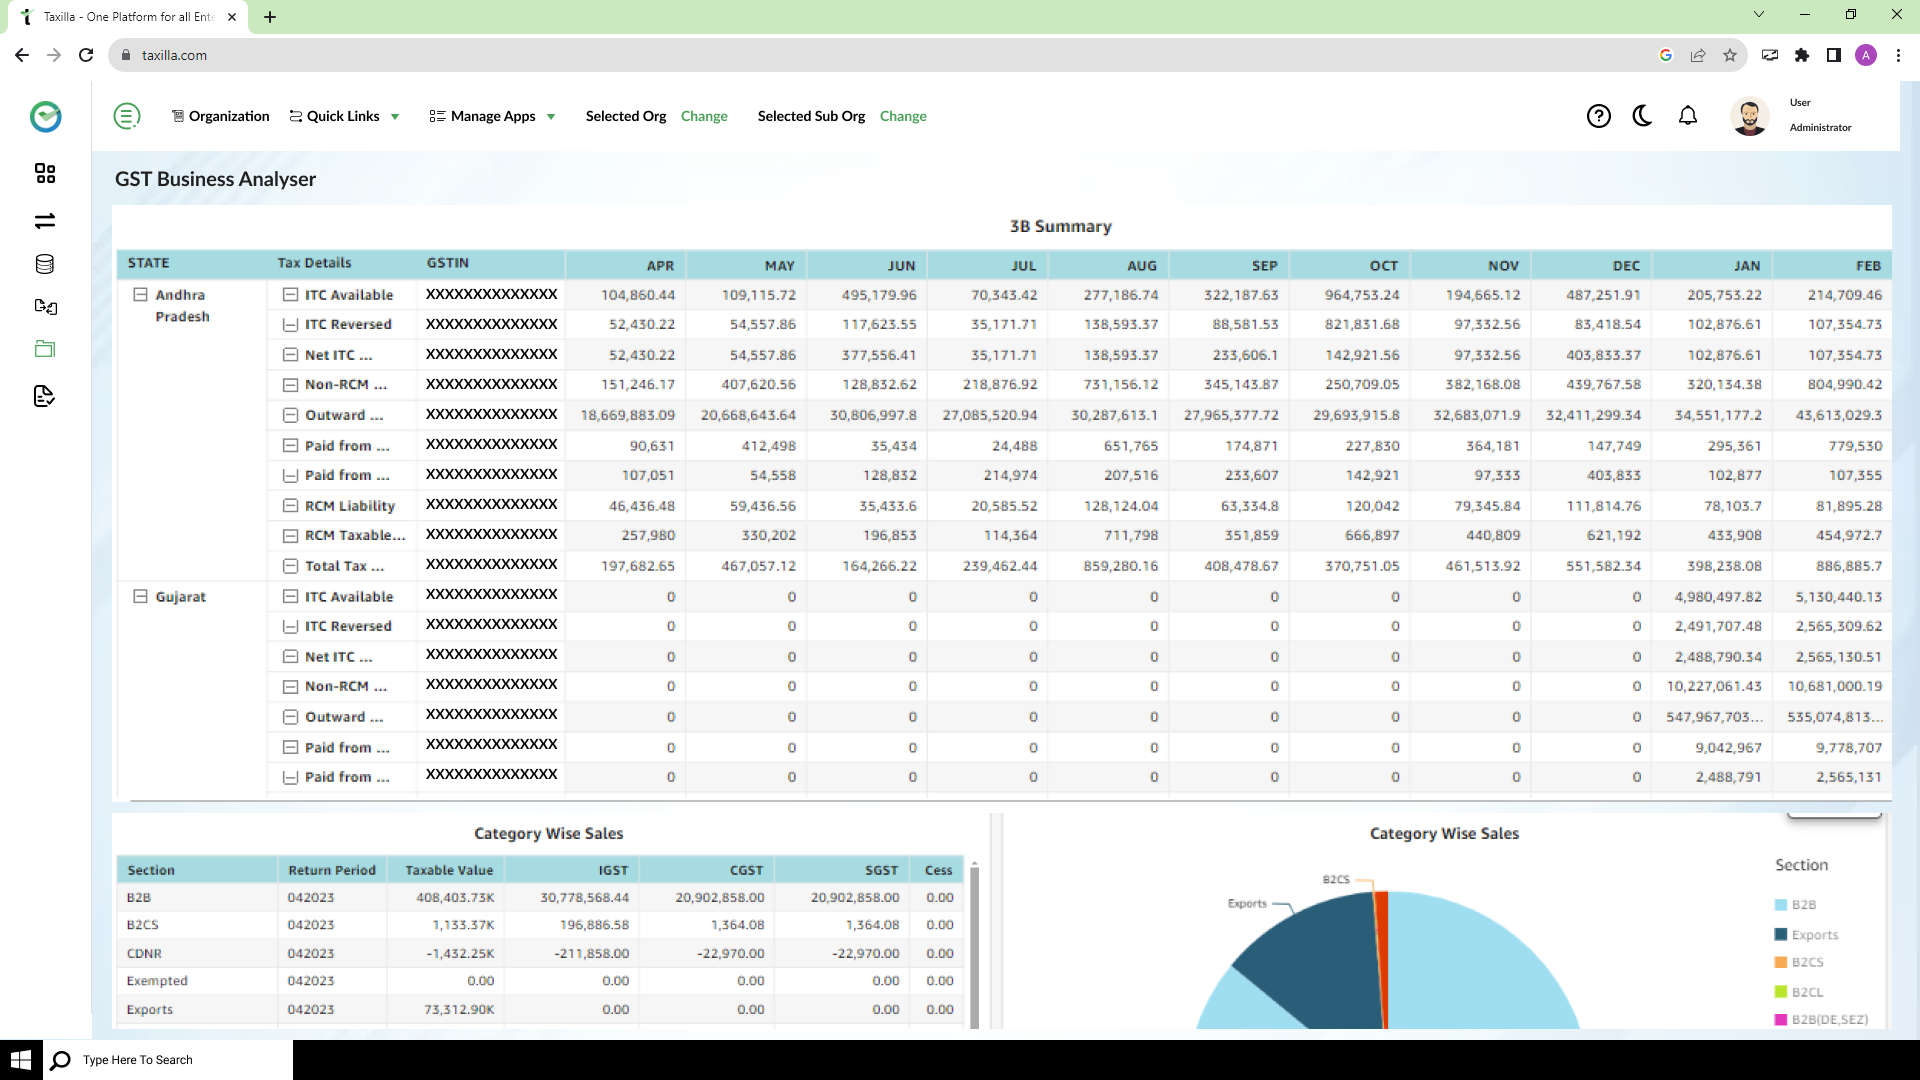Screen dimensions: 1920x1080
Task: Collapse Gujarat Outward row
Action: [290, 717]
